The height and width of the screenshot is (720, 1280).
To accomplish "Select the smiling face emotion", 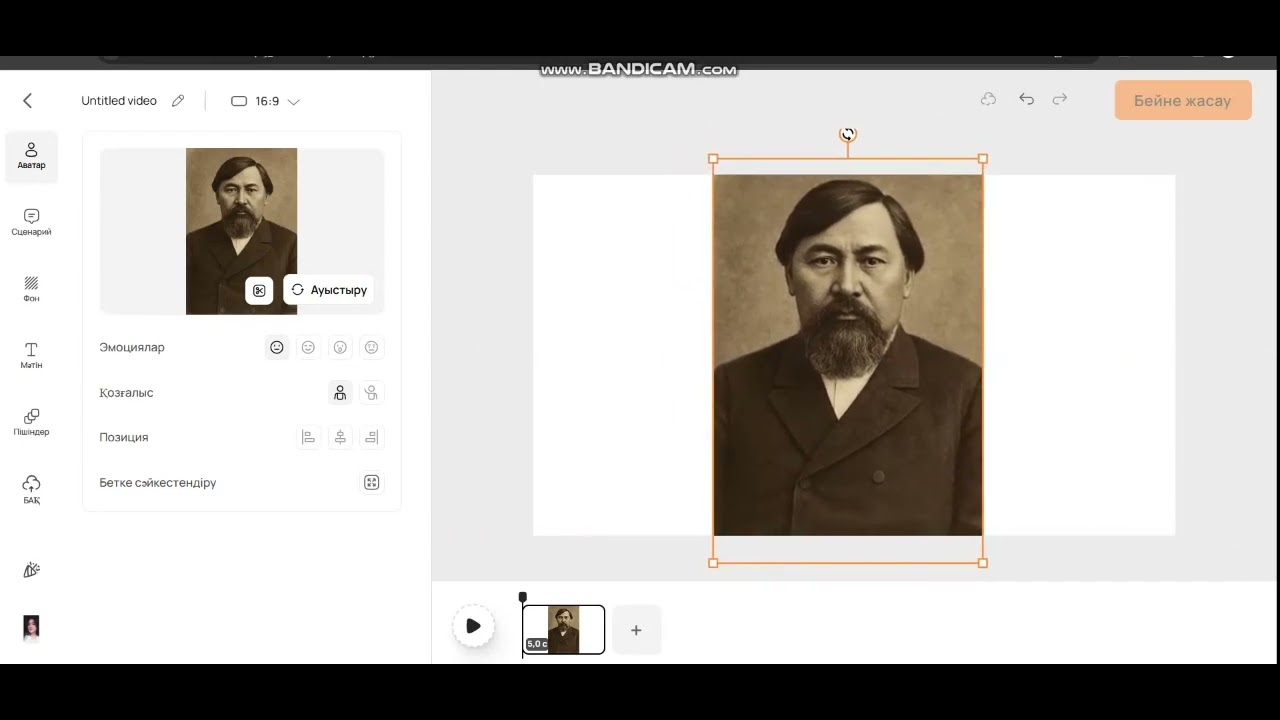I will point(308,347).
